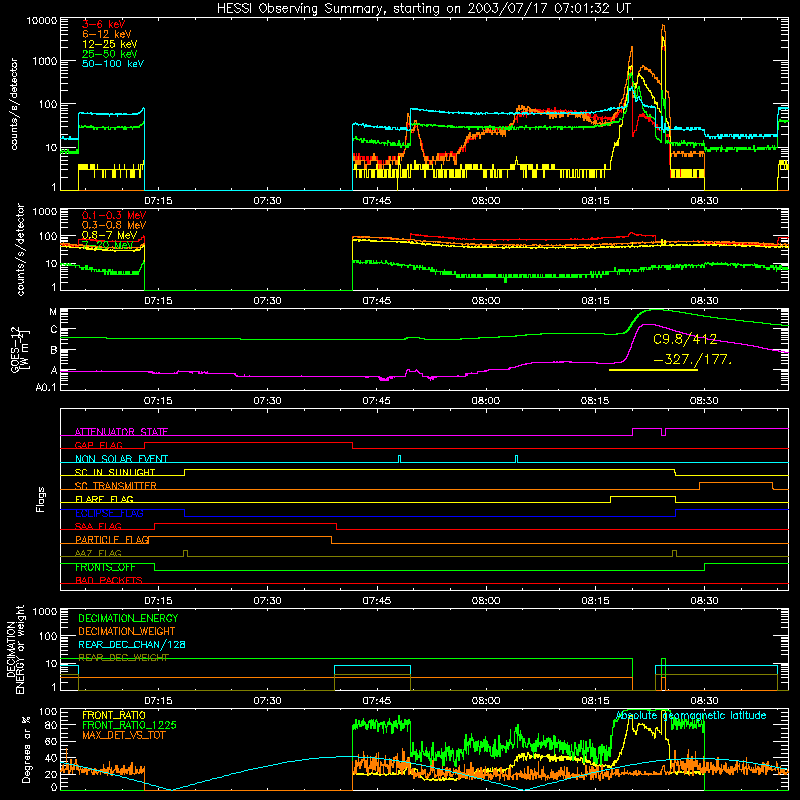Select the 07:45 tick under the MeV panel
The image size is (800, 800).
pyautogui.click(x=377, y=301)
